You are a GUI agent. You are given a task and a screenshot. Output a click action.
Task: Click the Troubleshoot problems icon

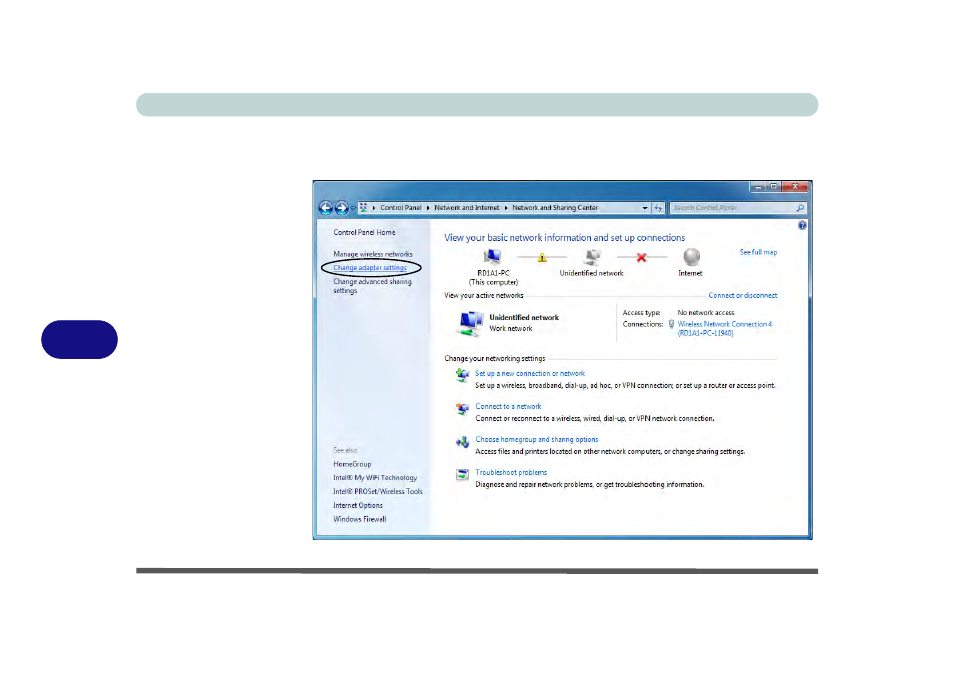[462, 474]
